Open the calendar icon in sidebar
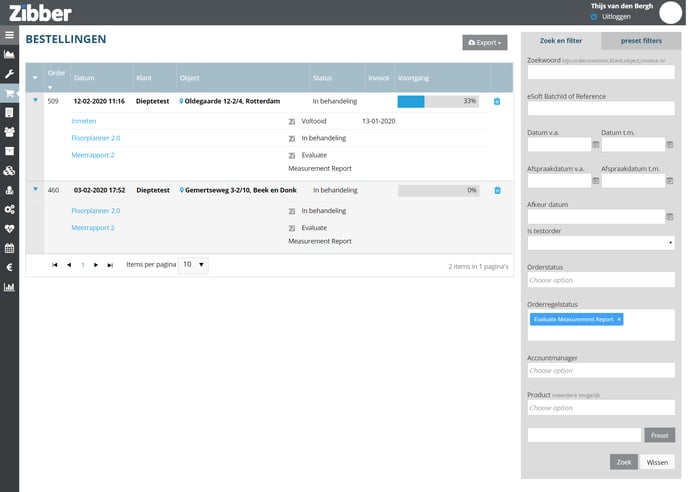 [x=9, y=248]
